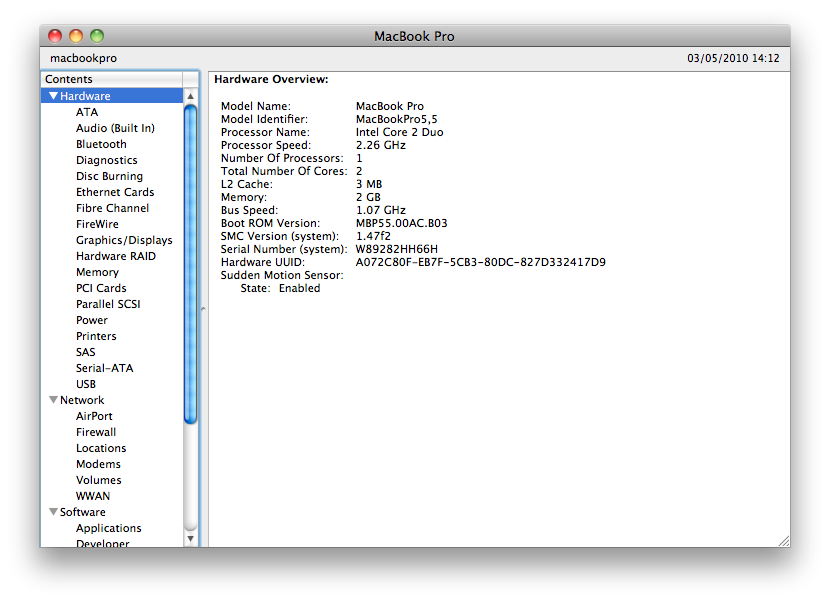Select Ethernet Cards entry

[x=115, y=192]
